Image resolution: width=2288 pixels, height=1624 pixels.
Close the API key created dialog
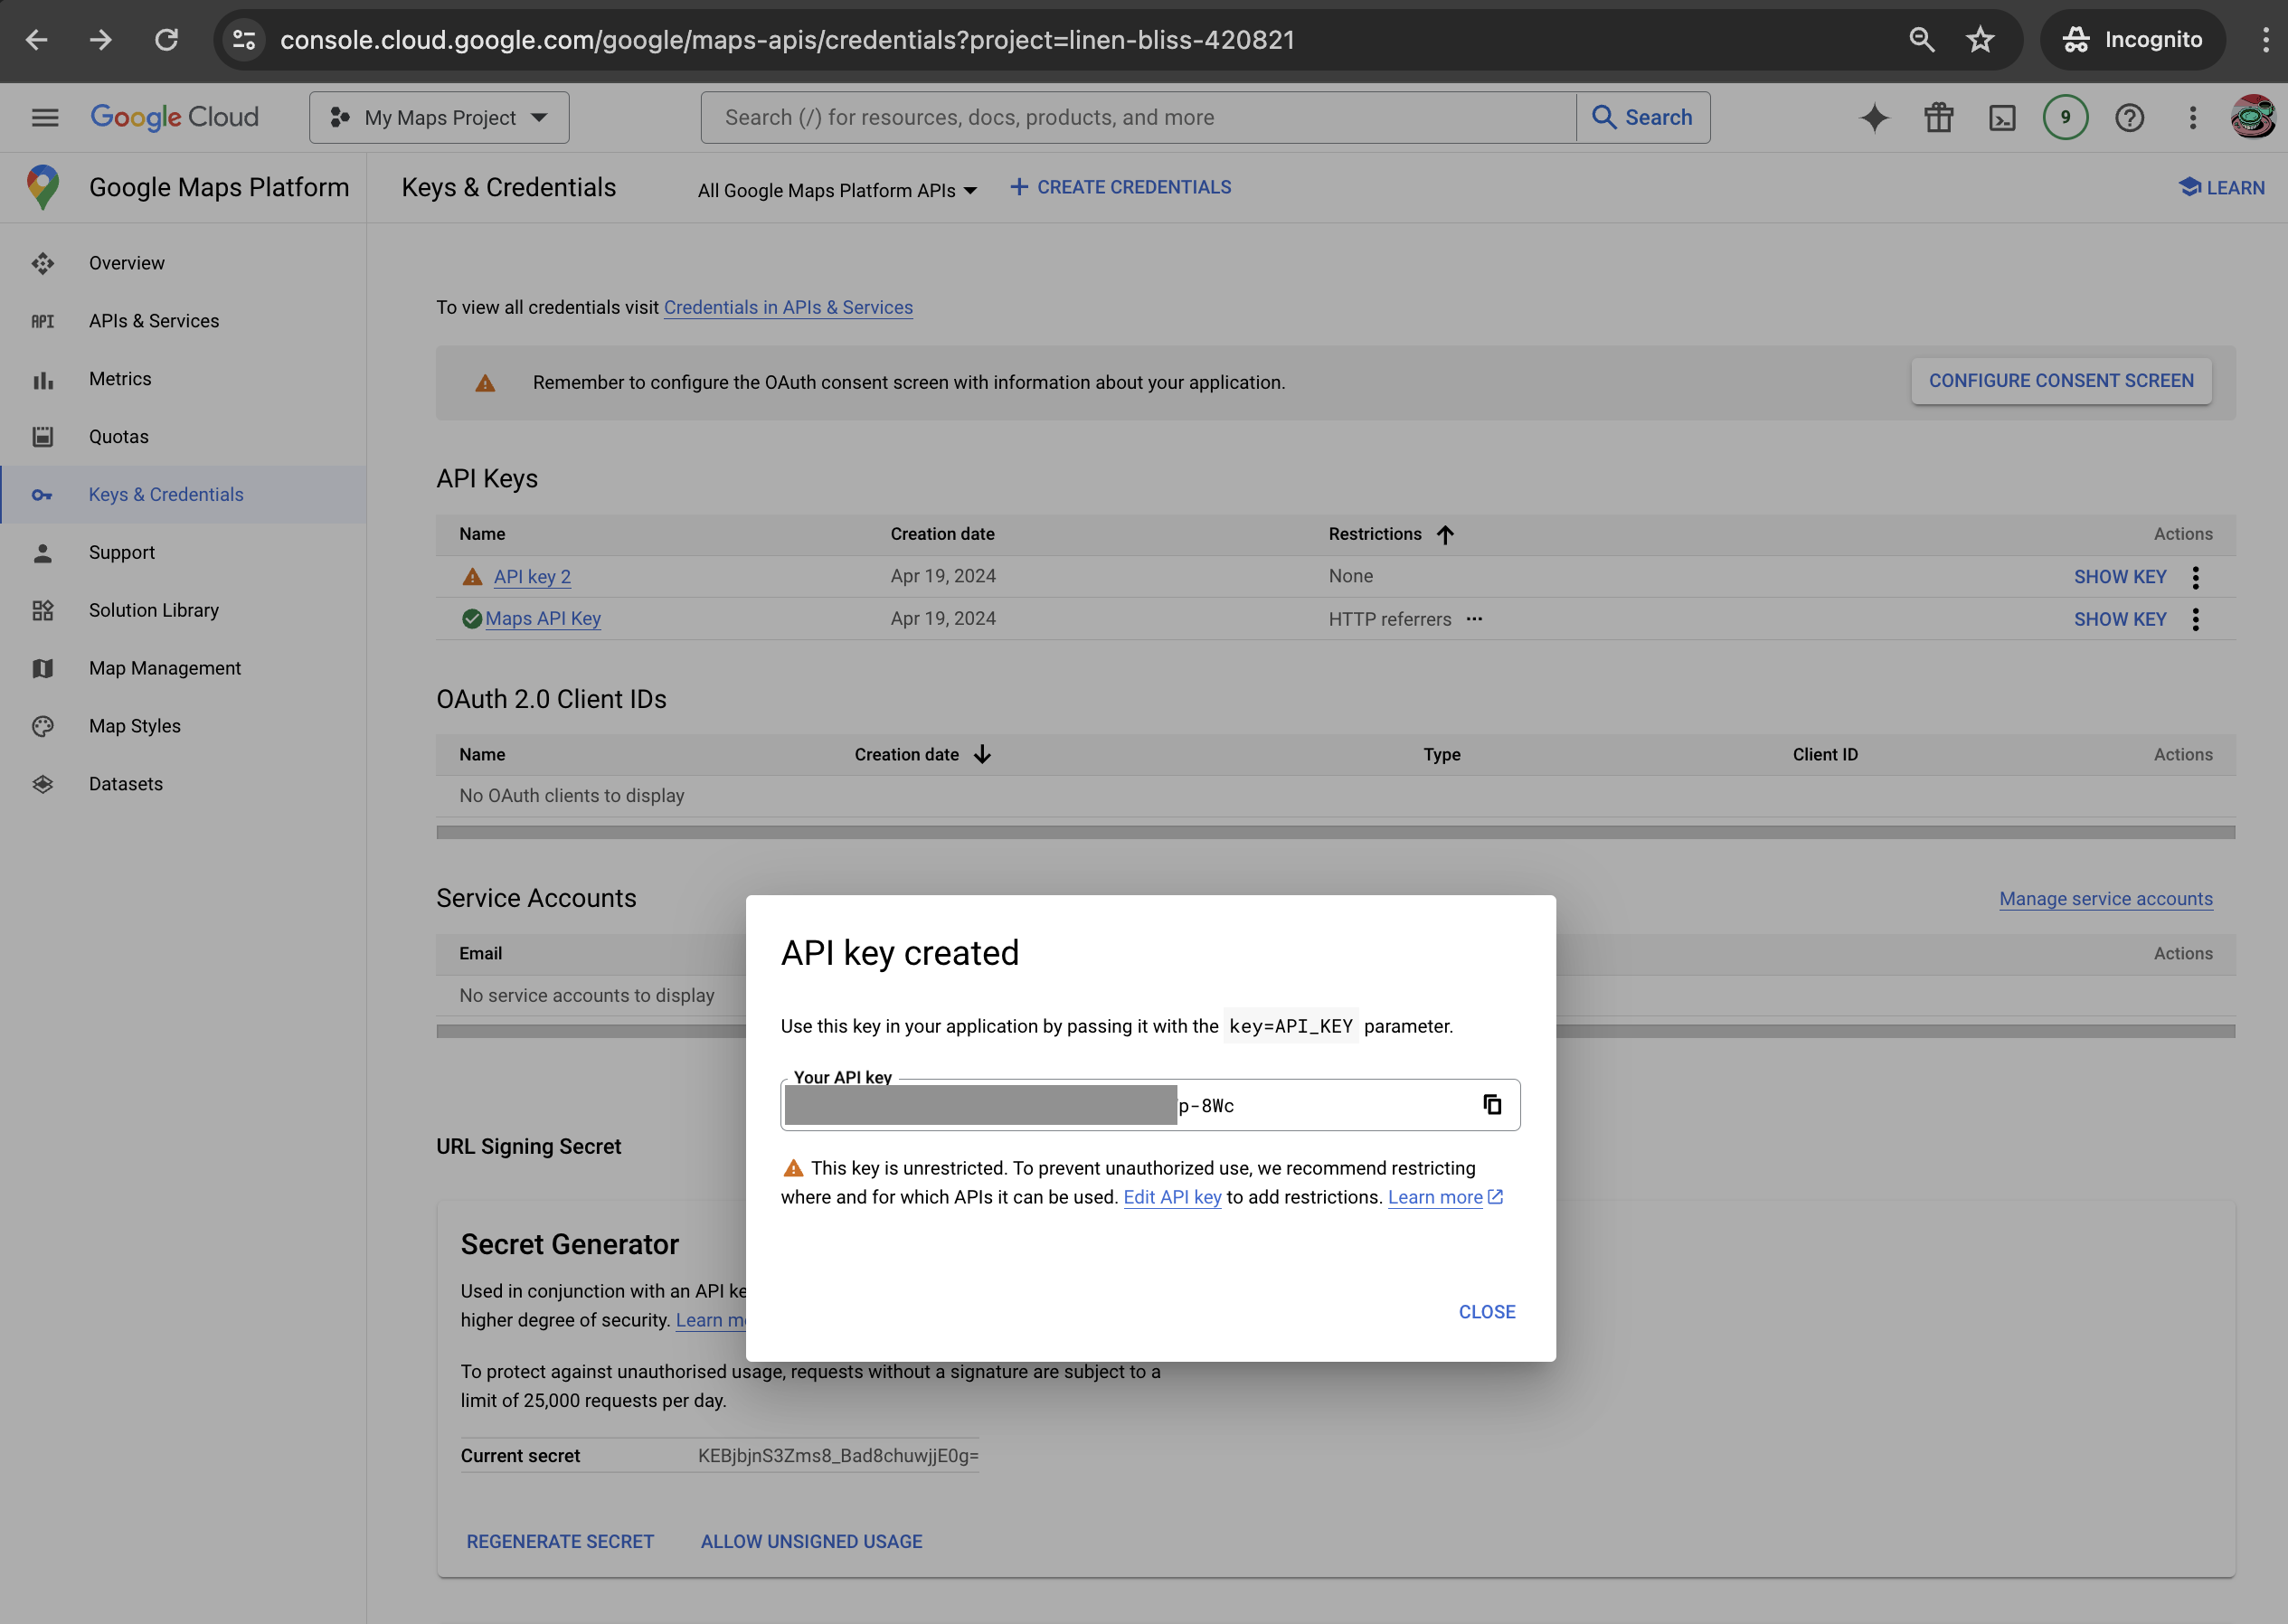point(1486,1311)
